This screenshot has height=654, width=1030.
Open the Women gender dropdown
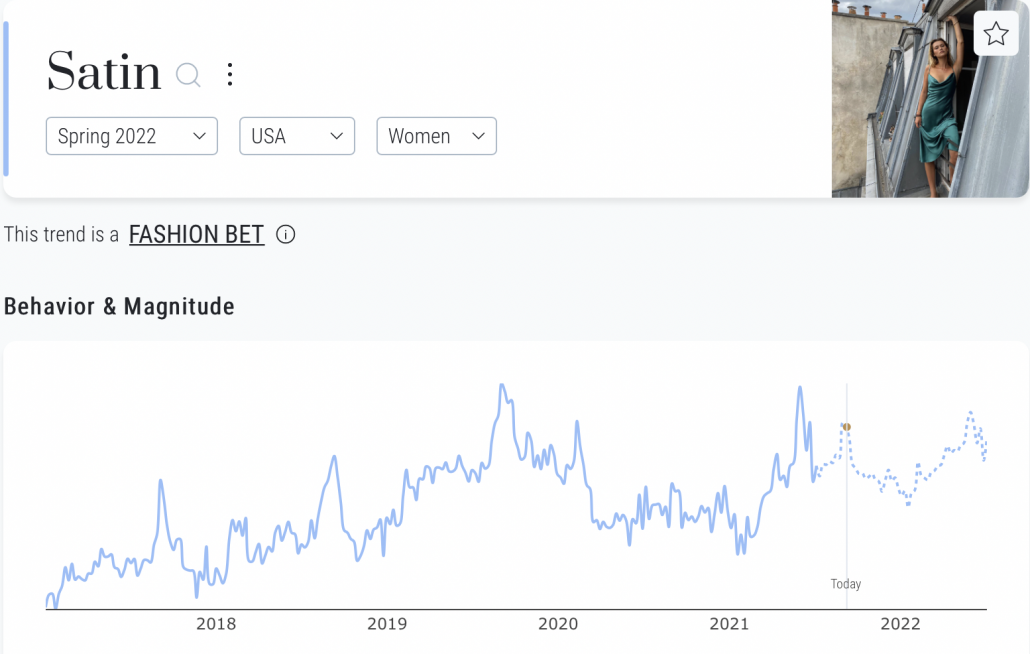pyautogui.click(x=436, y=136)
